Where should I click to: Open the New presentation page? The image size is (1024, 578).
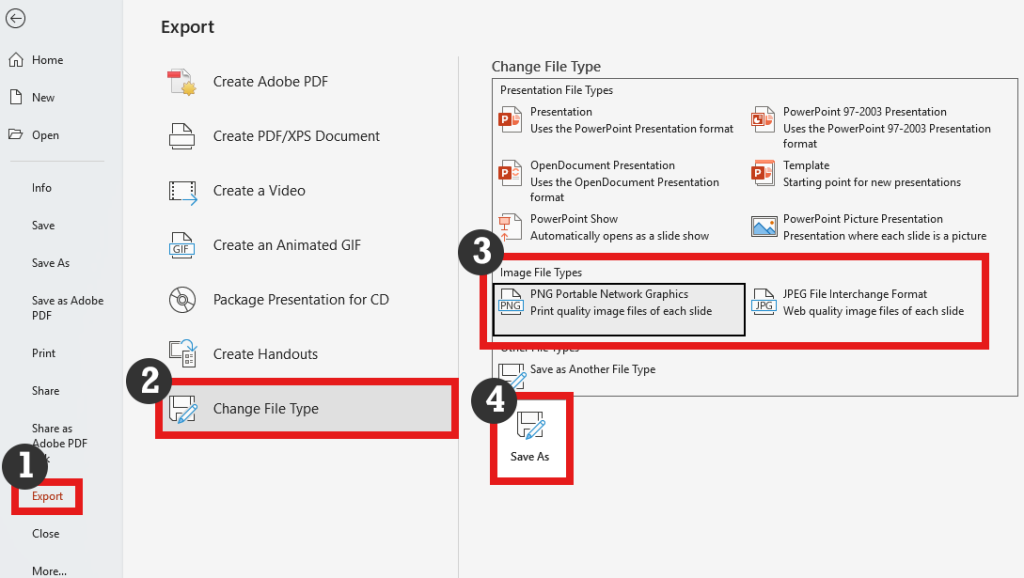[43, 98]
